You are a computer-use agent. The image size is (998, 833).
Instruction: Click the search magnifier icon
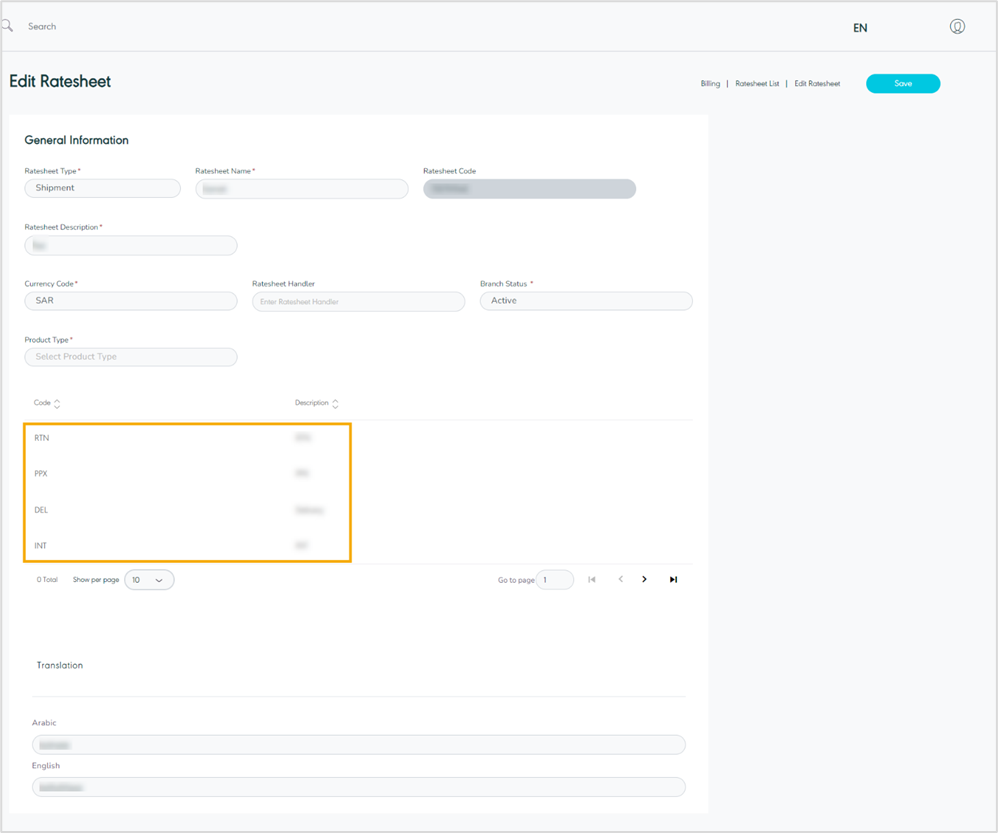point(7,26)
